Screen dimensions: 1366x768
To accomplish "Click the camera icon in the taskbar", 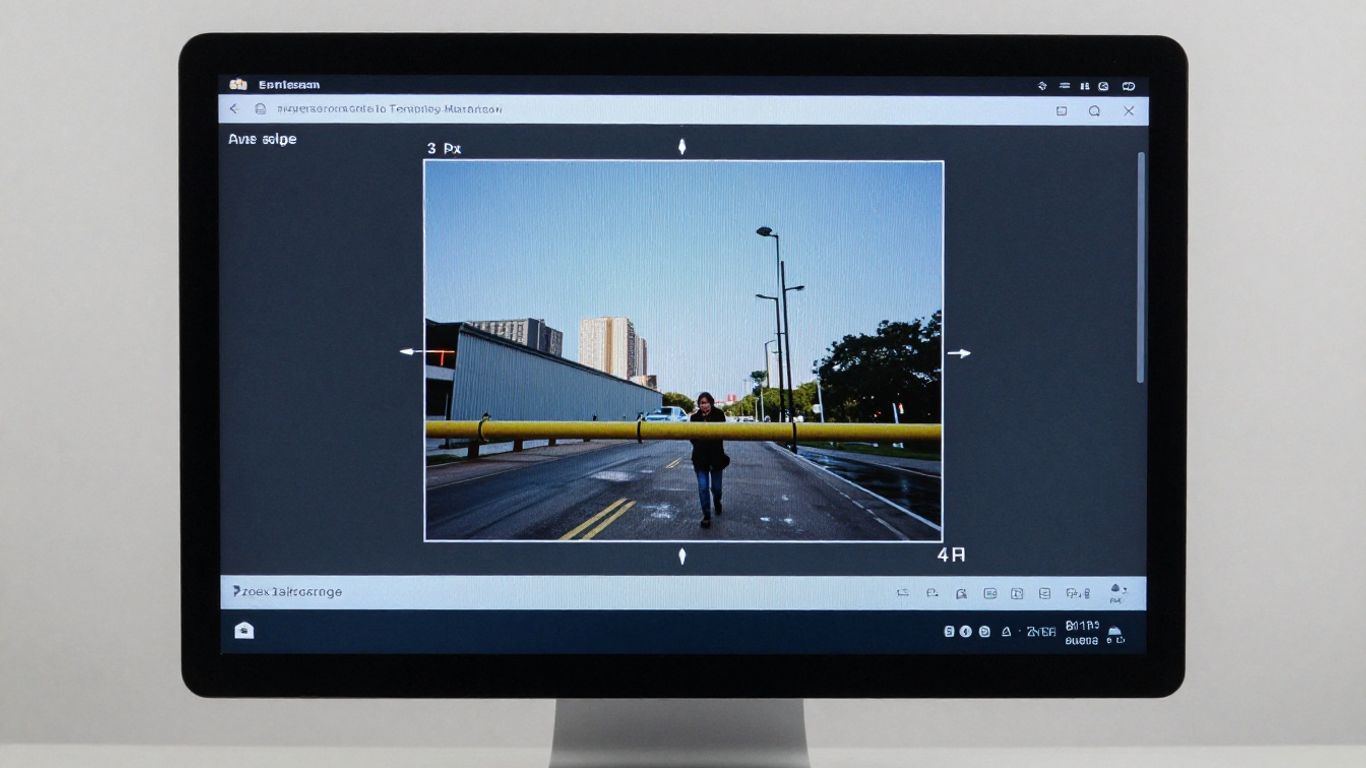I will (243, 630).
